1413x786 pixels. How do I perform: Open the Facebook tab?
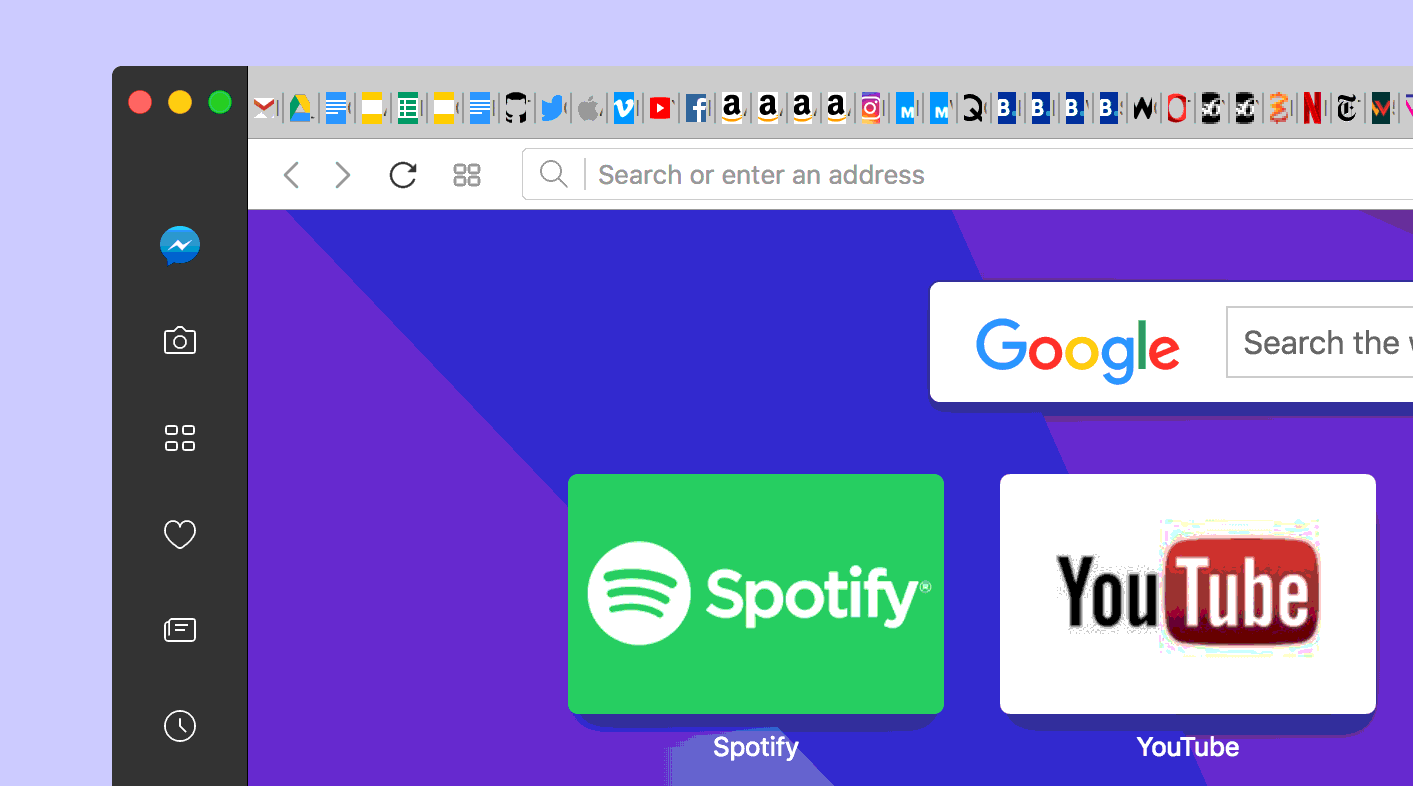point(696,108)
